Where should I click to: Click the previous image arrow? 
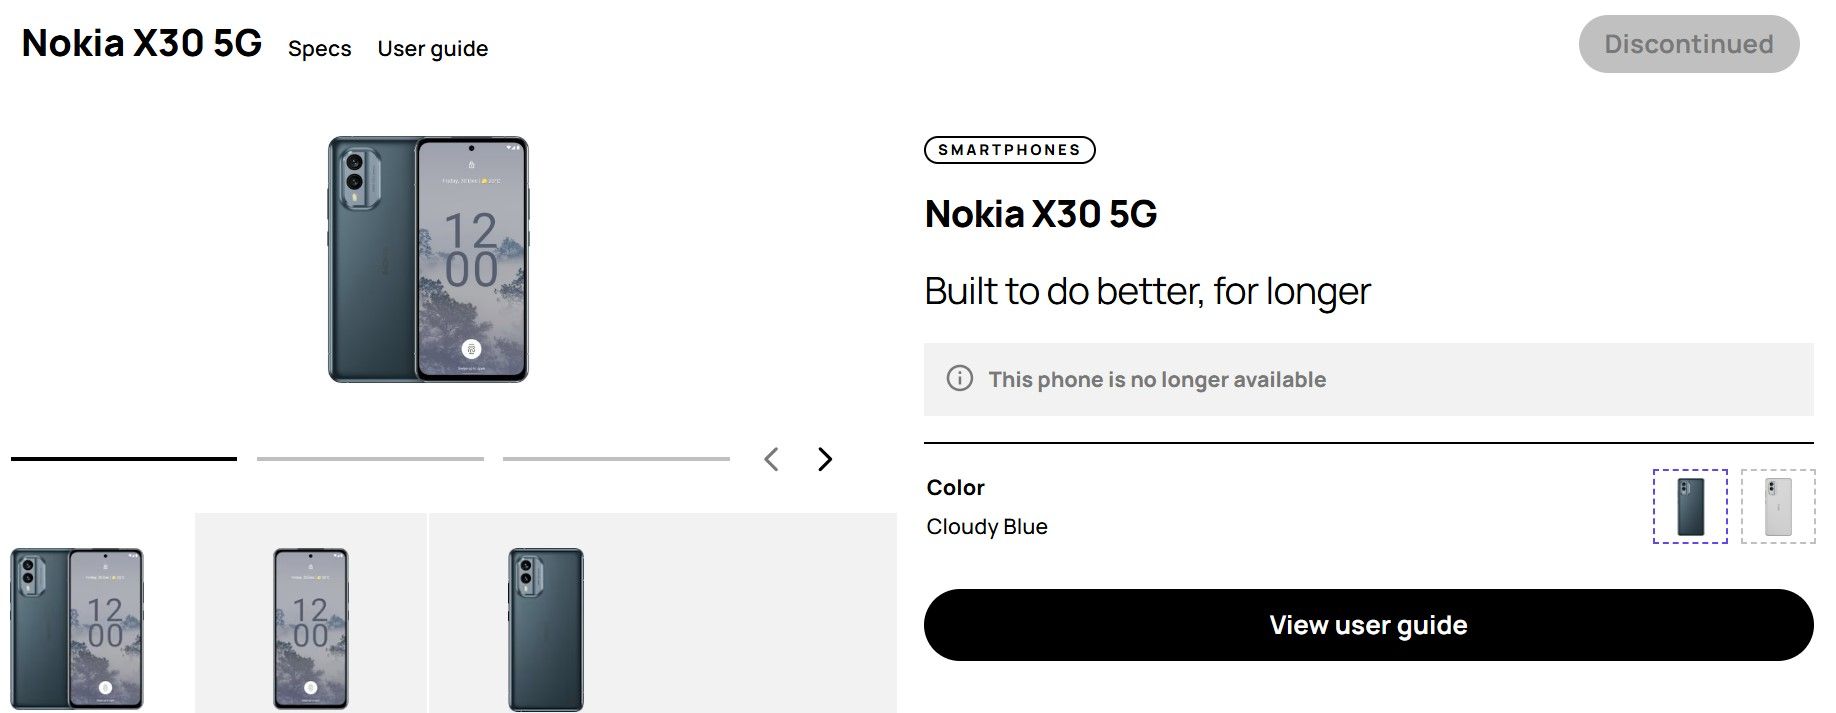771,459
